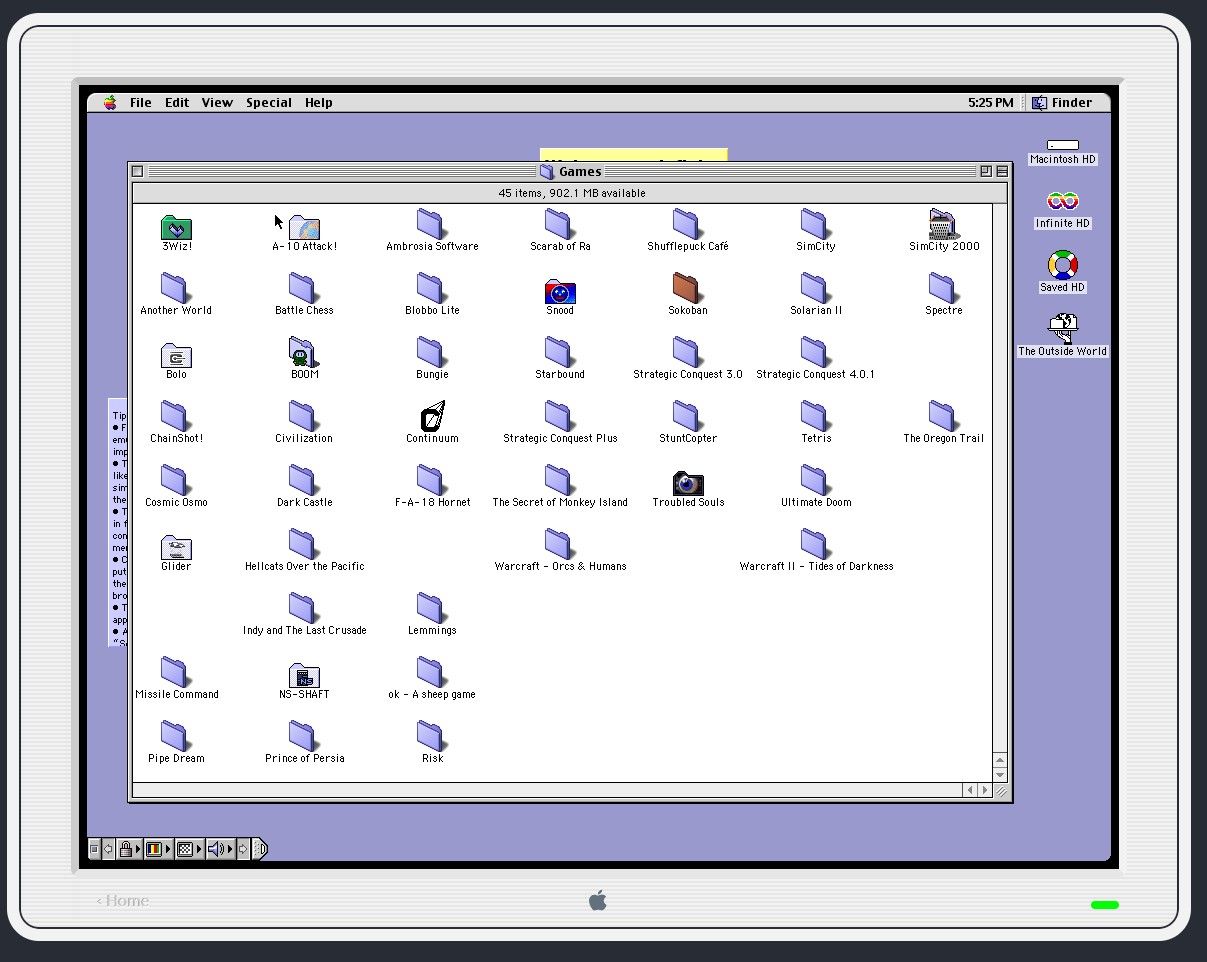Click the Tips note window behind Games

118,522
